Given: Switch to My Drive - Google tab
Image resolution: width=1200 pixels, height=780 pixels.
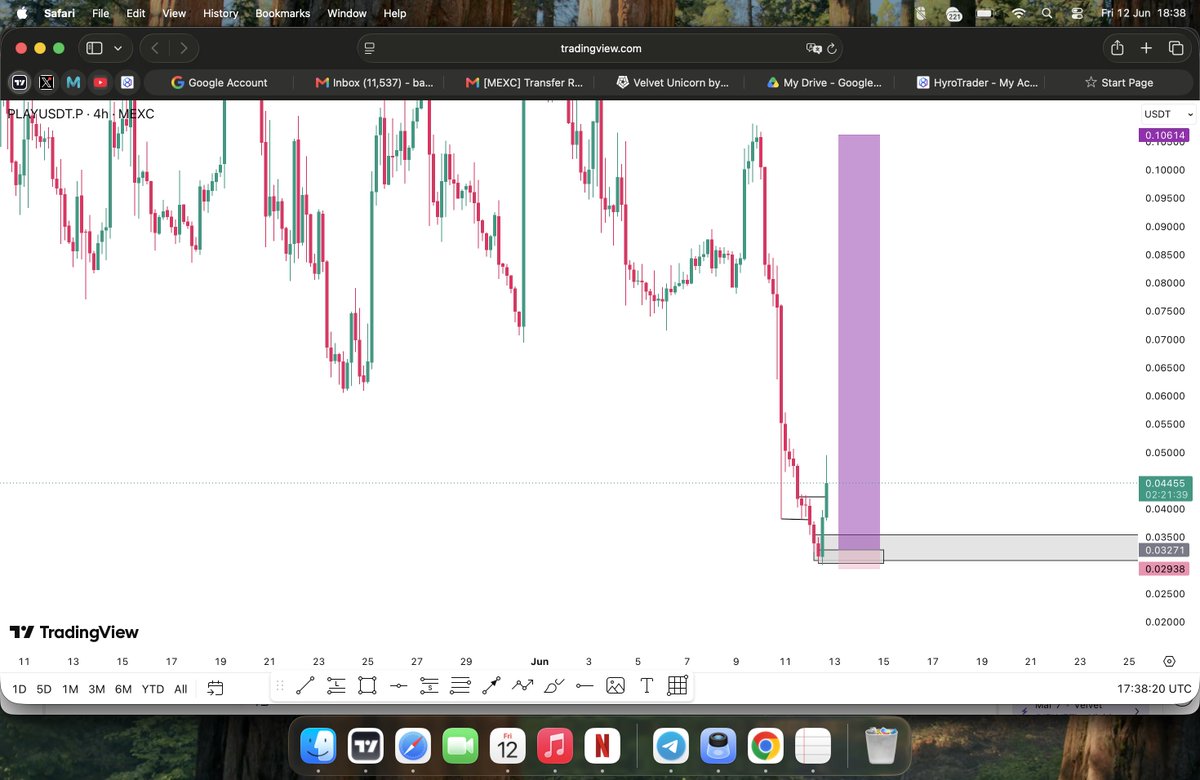Looking at the screenshot, I should 823,82.
